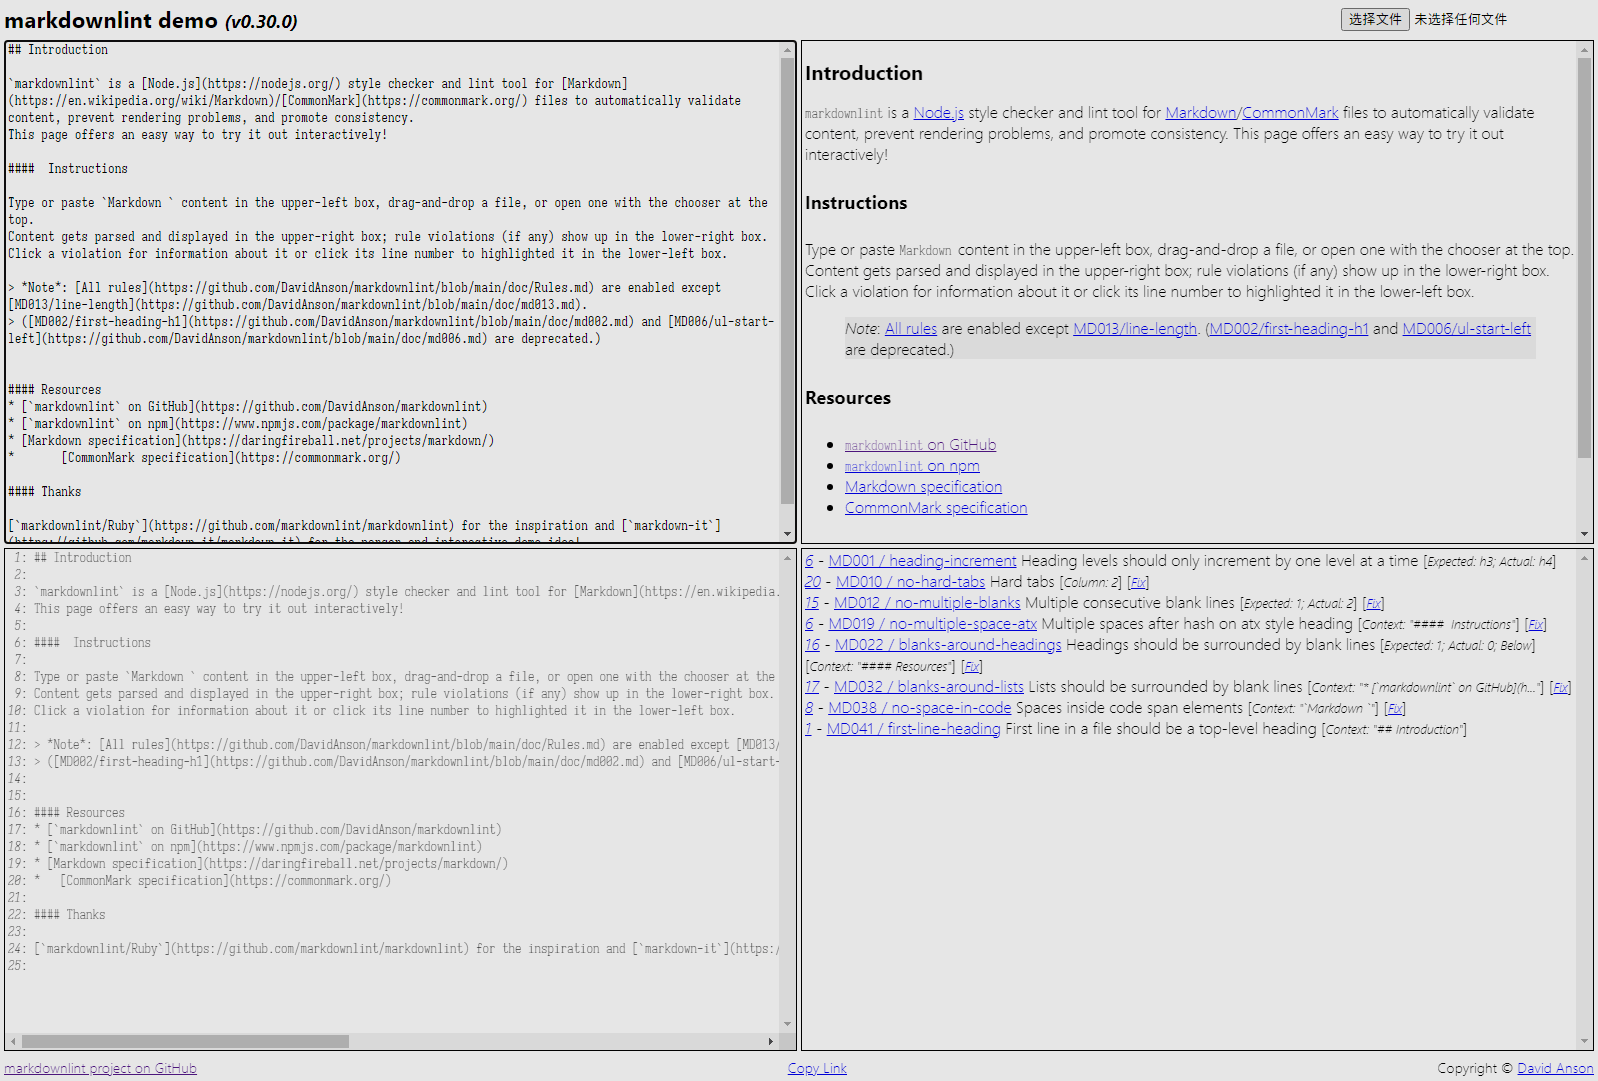The width and height of the screenshot is (1598, 1081).
Task: Click the Resources heading in preview
Action: click(x=848, y=398)
